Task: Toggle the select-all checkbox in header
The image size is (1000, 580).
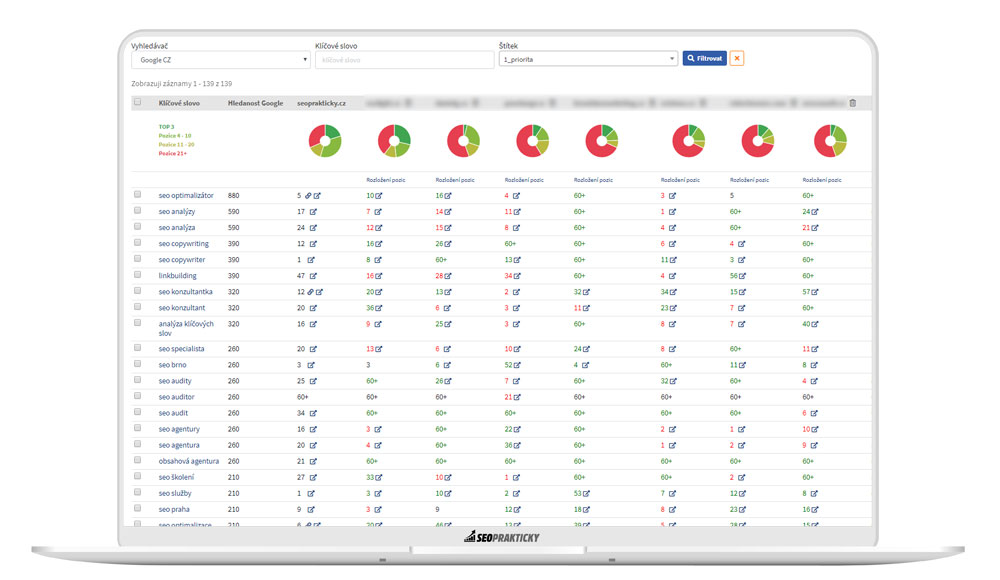Action: click(137, 102)
